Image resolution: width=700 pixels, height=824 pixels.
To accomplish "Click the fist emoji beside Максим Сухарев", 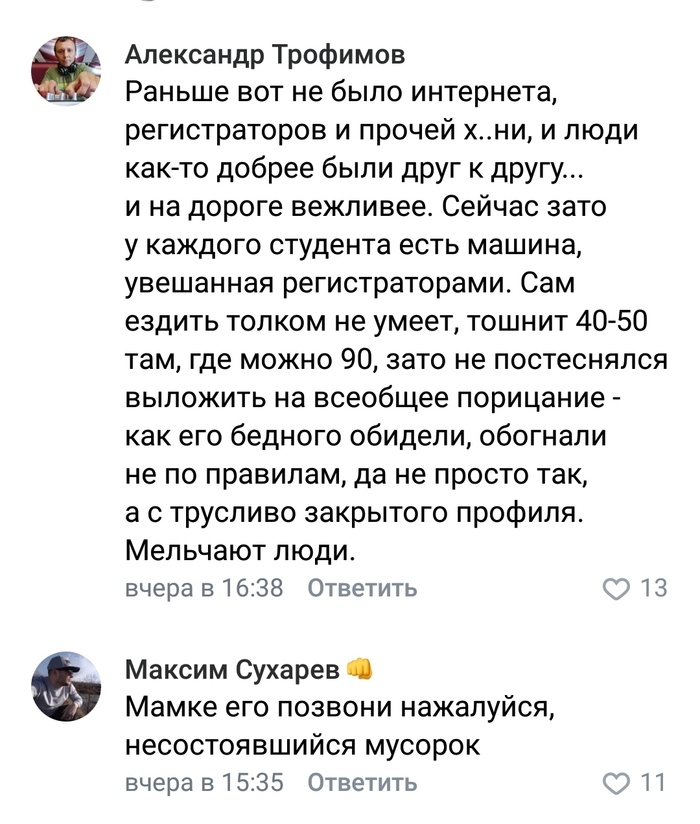I will pyautogui.click(x=360, y=669).
